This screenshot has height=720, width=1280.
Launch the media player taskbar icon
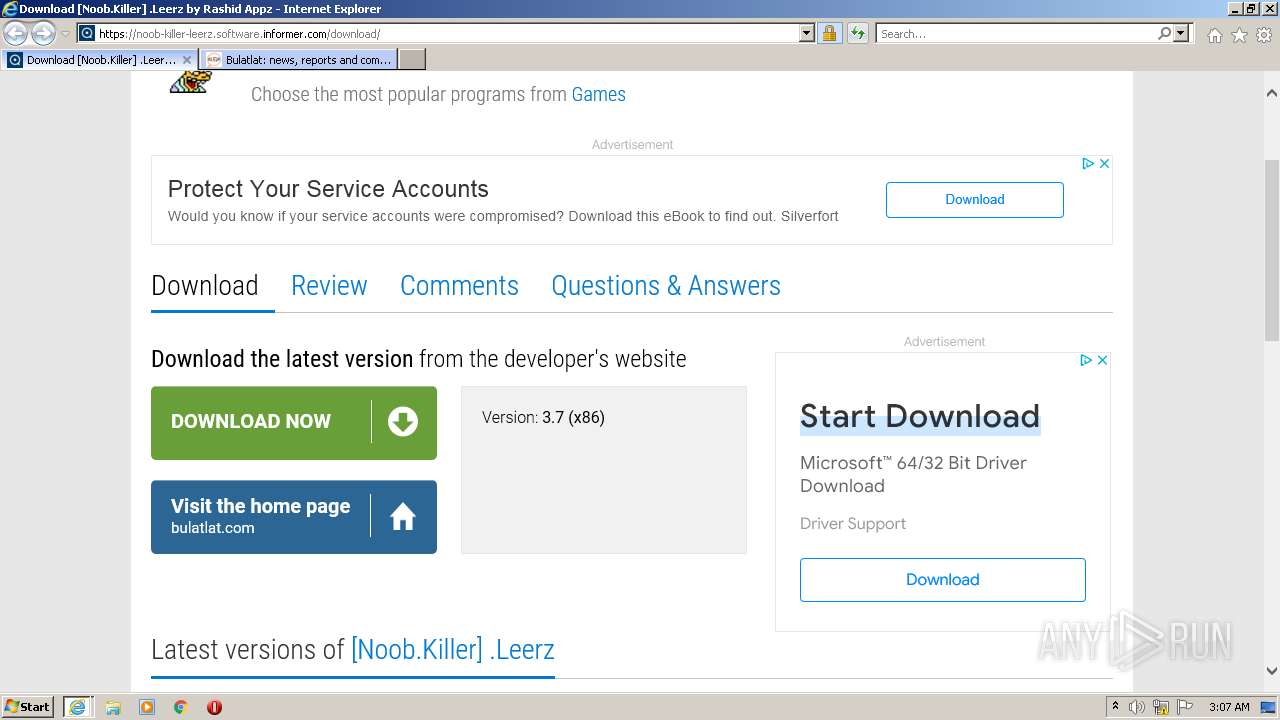pos(147,707)
